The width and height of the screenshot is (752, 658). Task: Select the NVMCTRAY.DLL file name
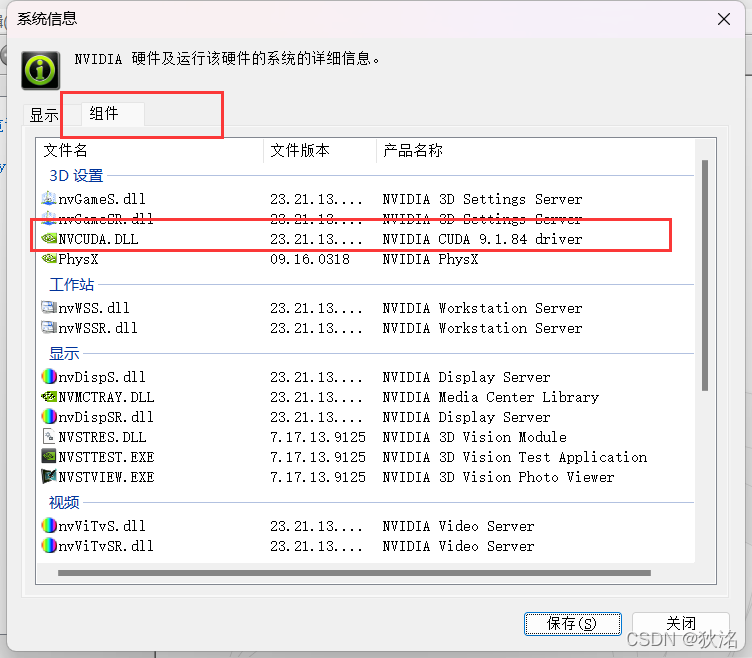(x=106, y=397)
